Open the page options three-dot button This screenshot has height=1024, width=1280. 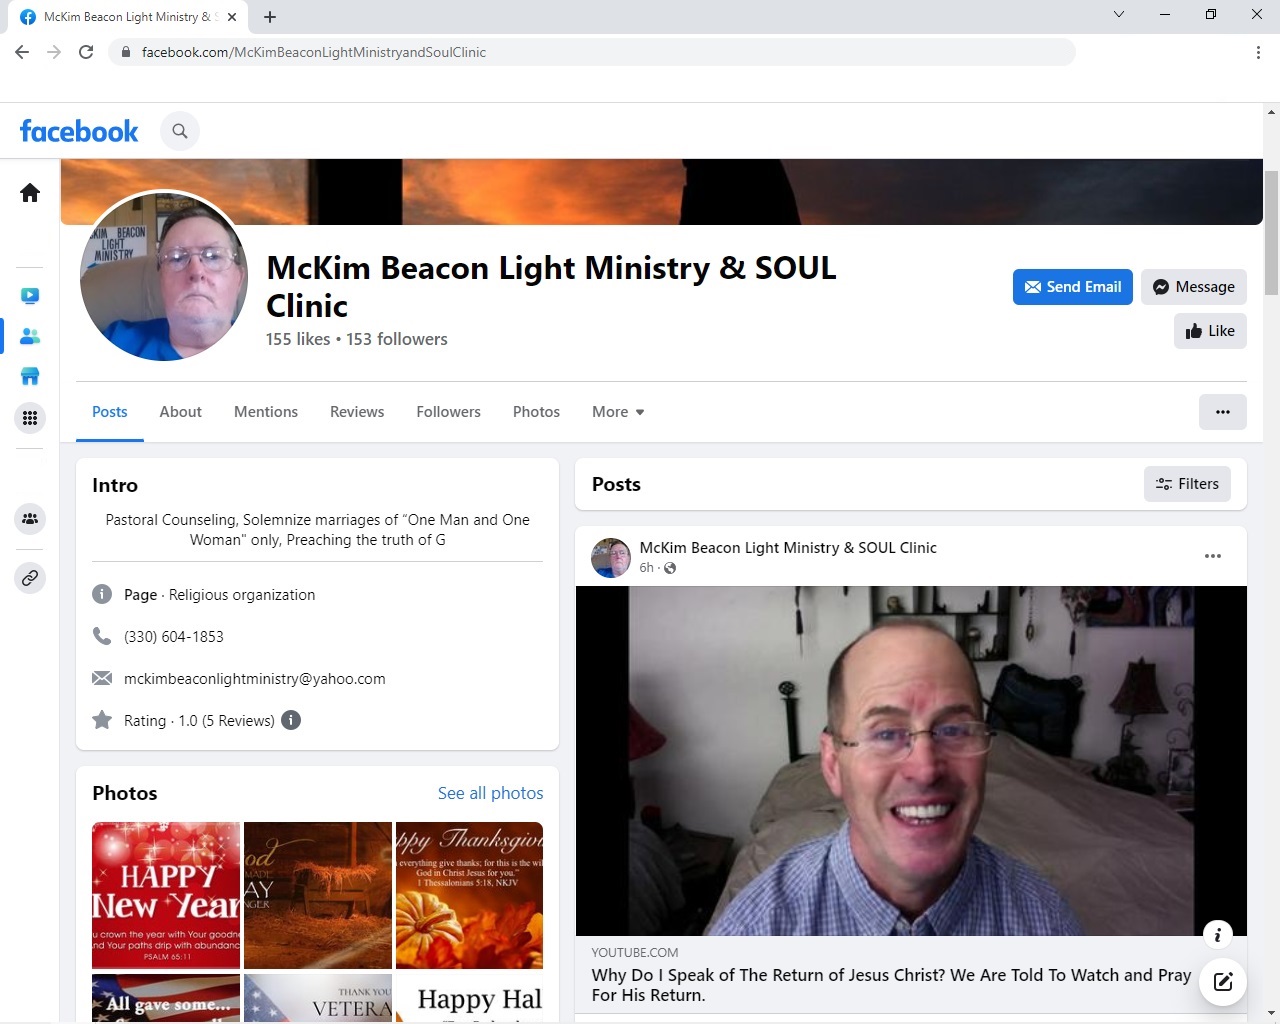pyautogui.click(x=1223, y=412)
